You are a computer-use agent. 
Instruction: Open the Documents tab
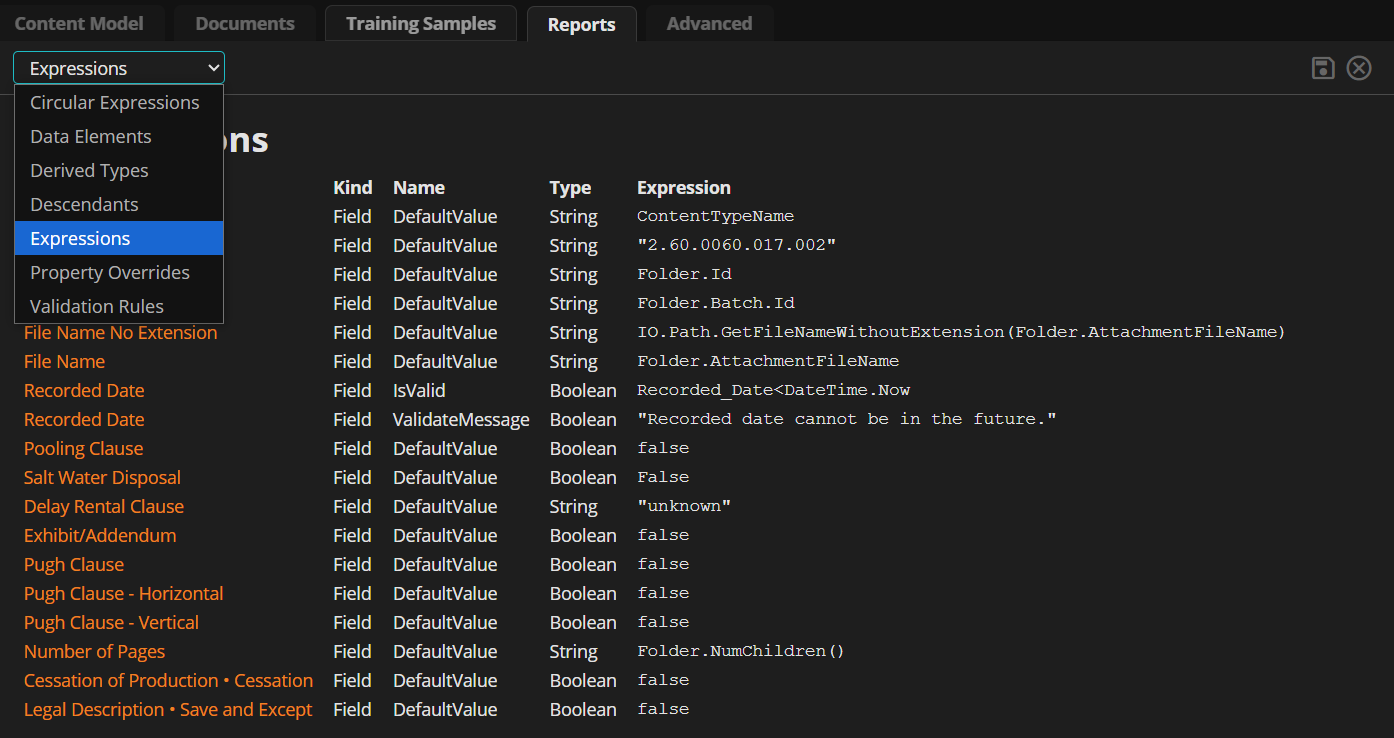pos(245,24)
